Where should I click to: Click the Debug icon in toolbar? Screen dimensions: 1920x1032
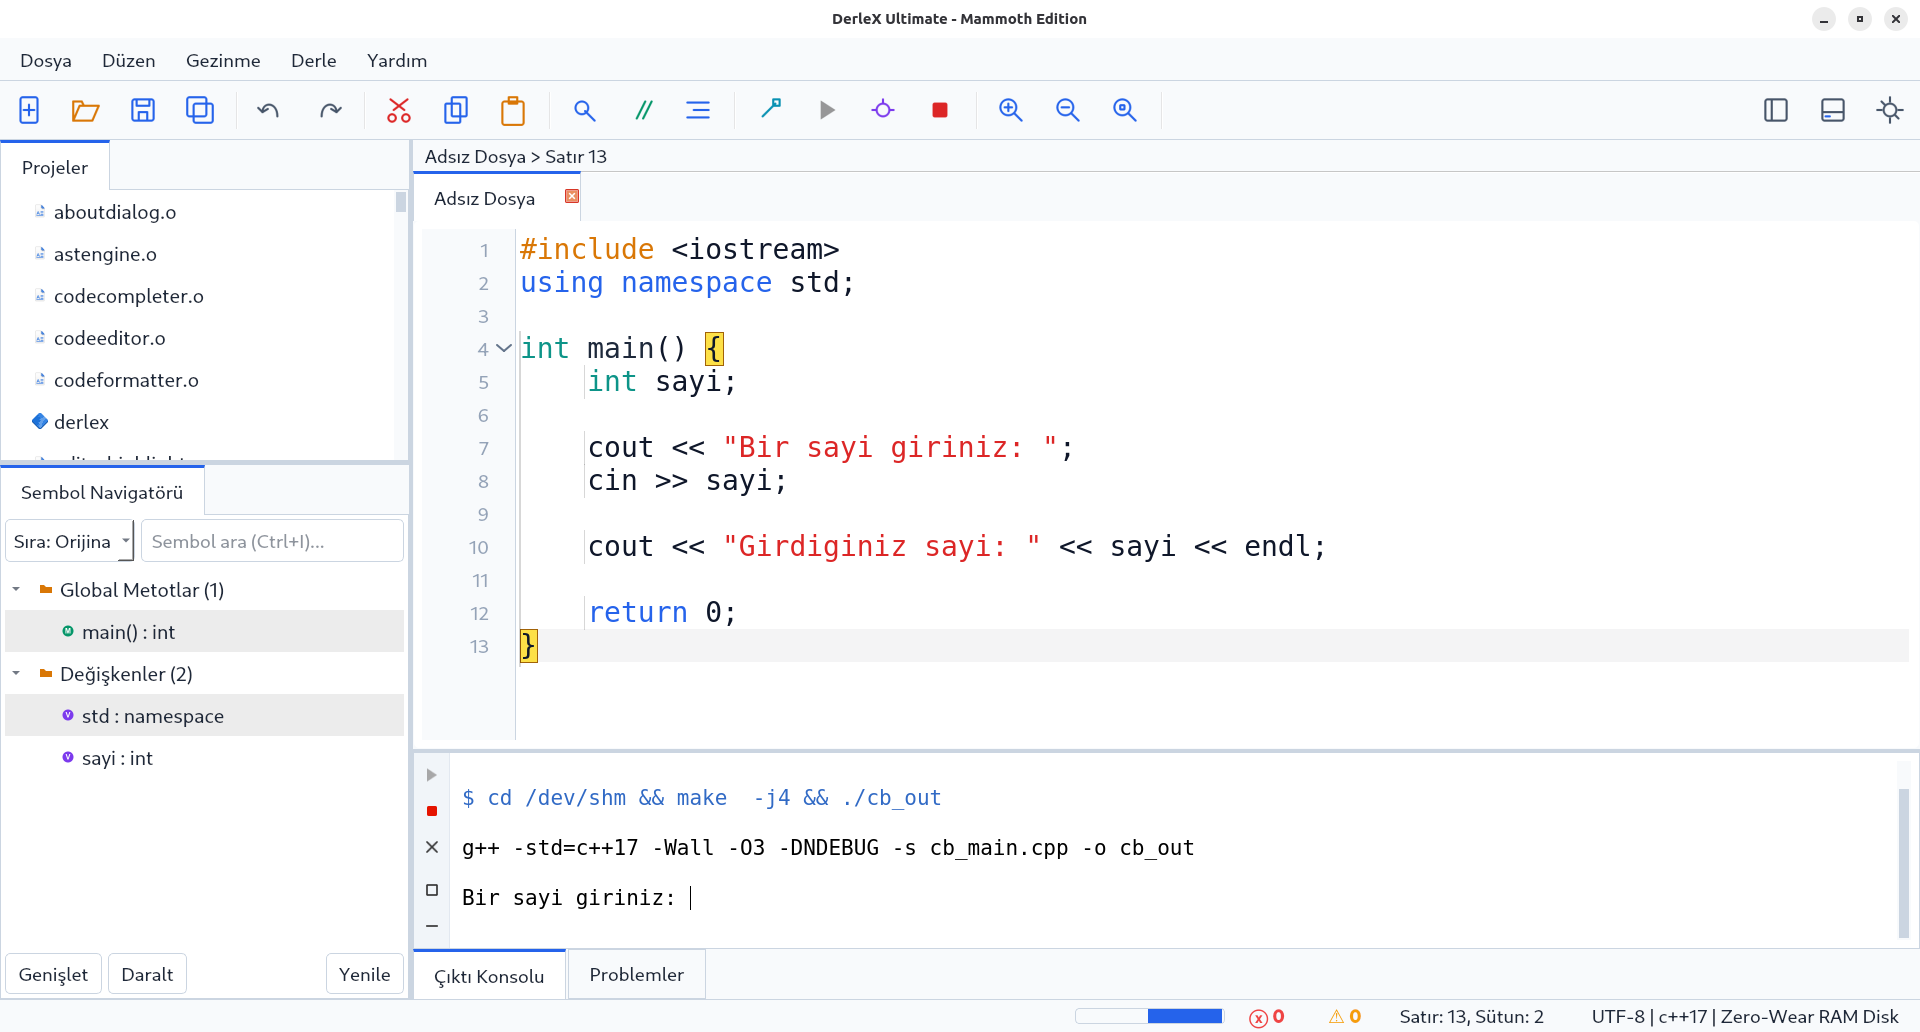(883, 110)
